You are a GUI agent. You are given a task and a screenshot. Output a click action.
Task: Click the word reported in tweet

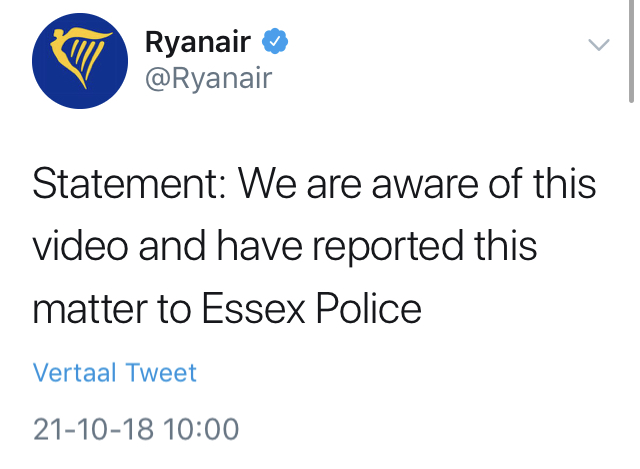388,247
